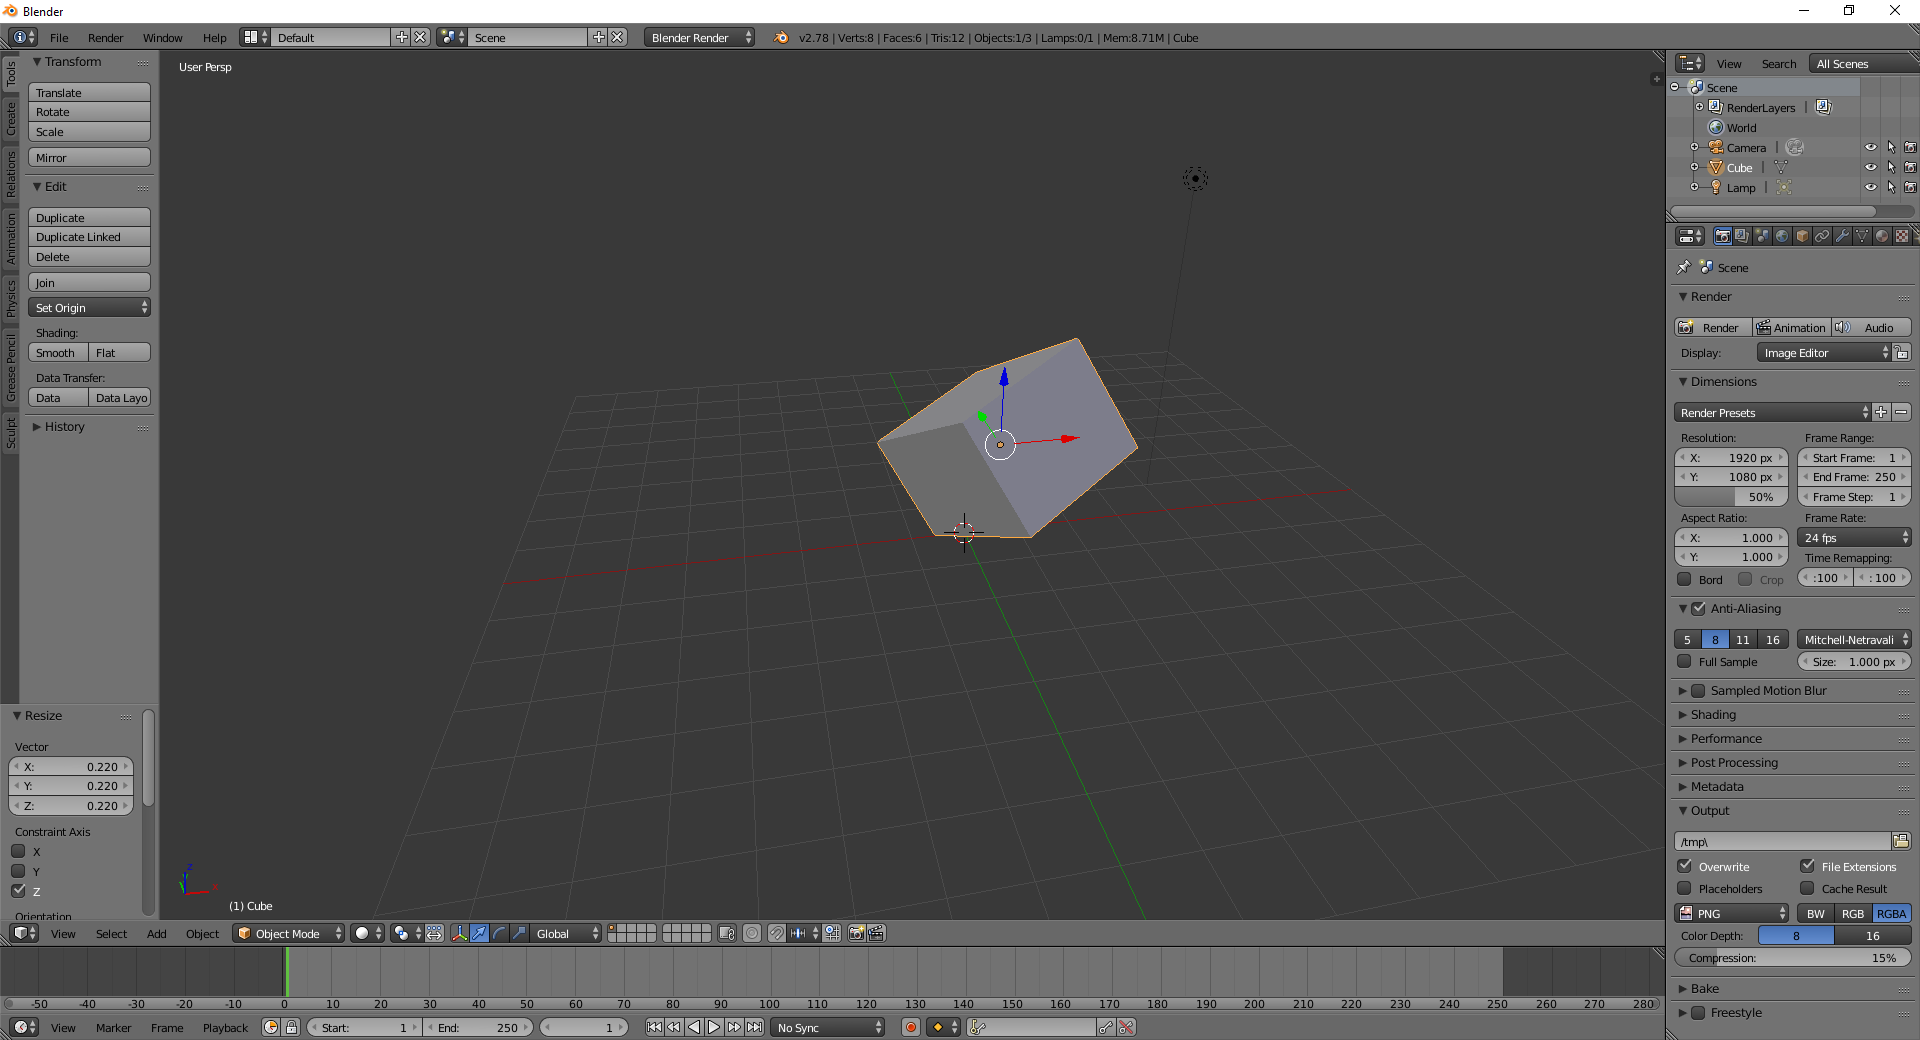
Task: Click the OpenGL render animation clapper icon
Action: pyautogui.click(x=877, y=933)
